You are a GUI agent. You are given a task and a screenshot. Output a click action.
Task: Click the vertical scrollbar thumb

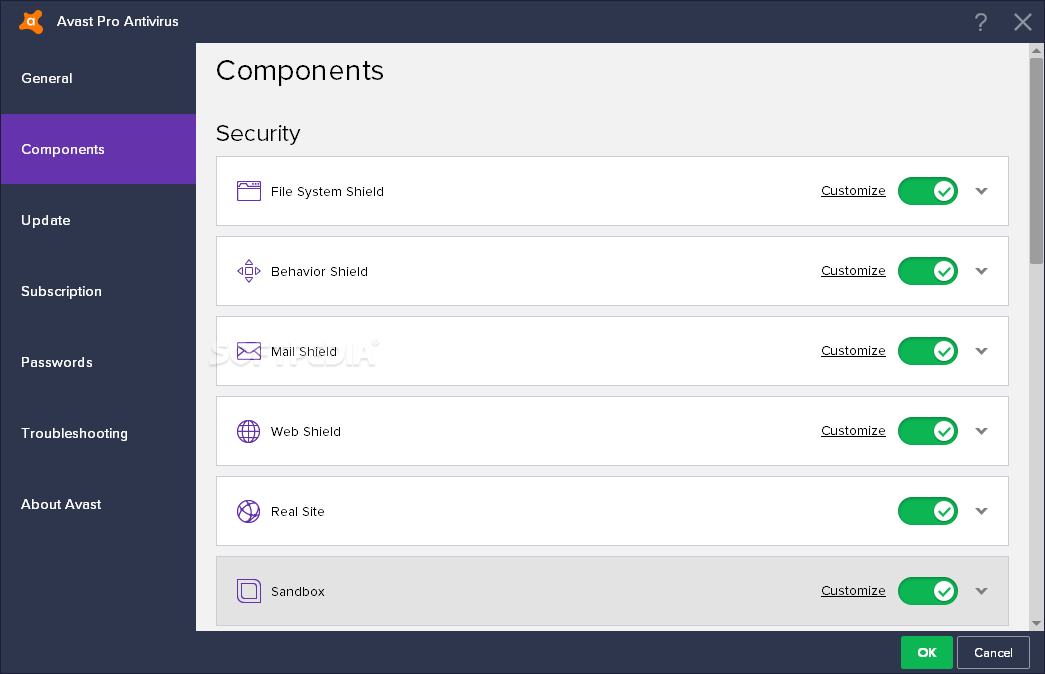1036,160
